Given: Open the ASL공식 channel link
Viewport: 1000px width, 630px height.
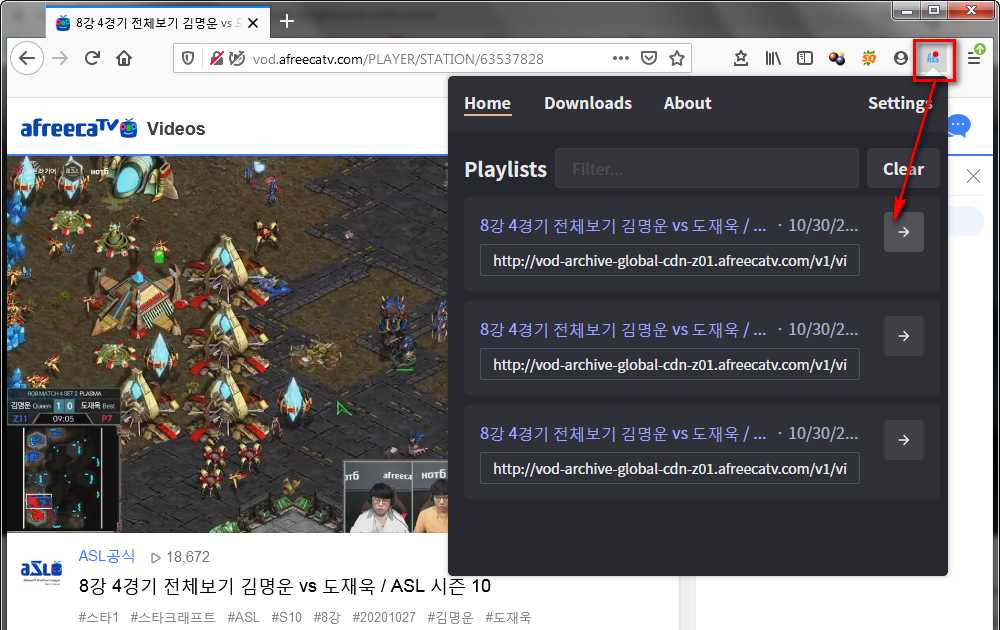Looking at the screenshot, I should pyautogui.click(x=107, y=556).
